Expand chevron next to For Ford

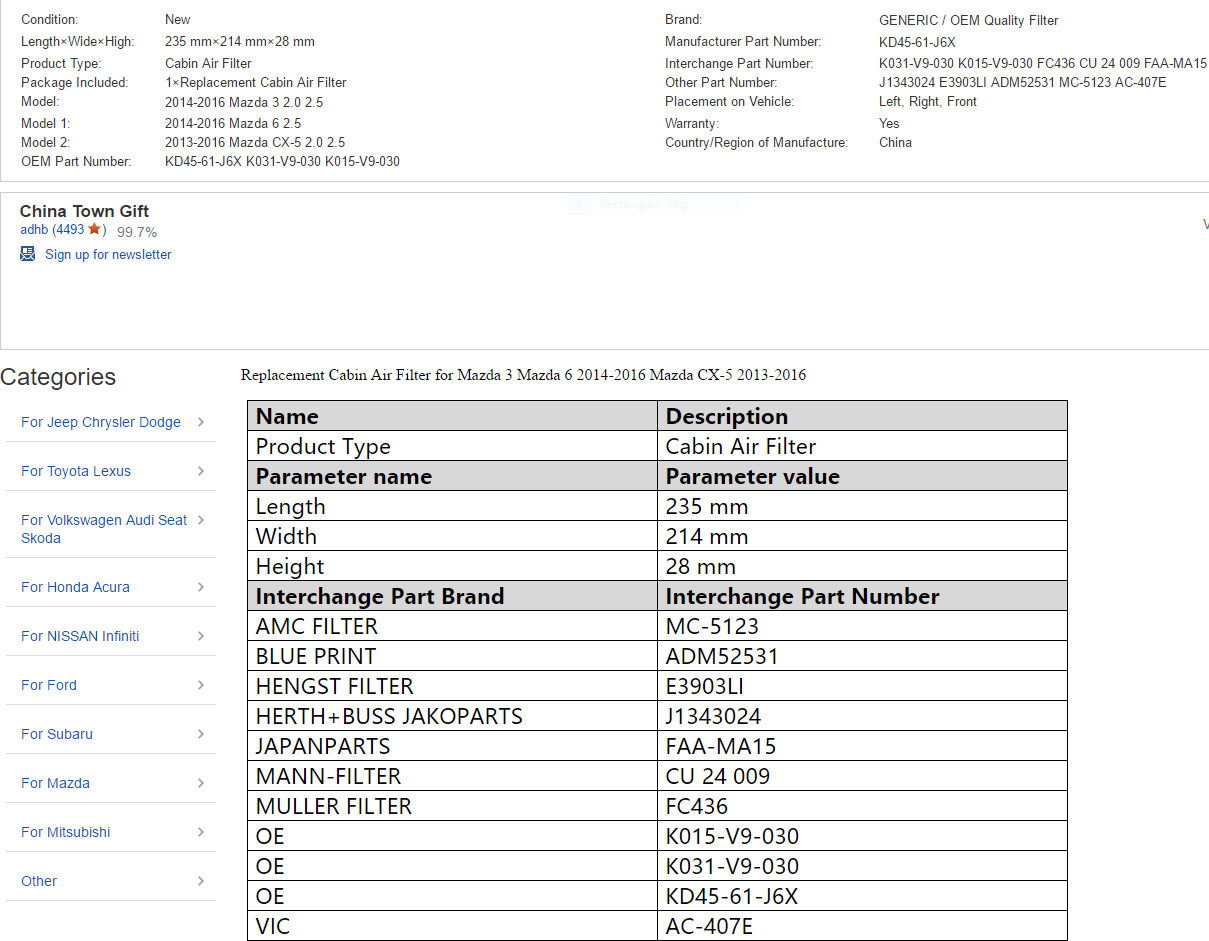(x=201, y=685)
